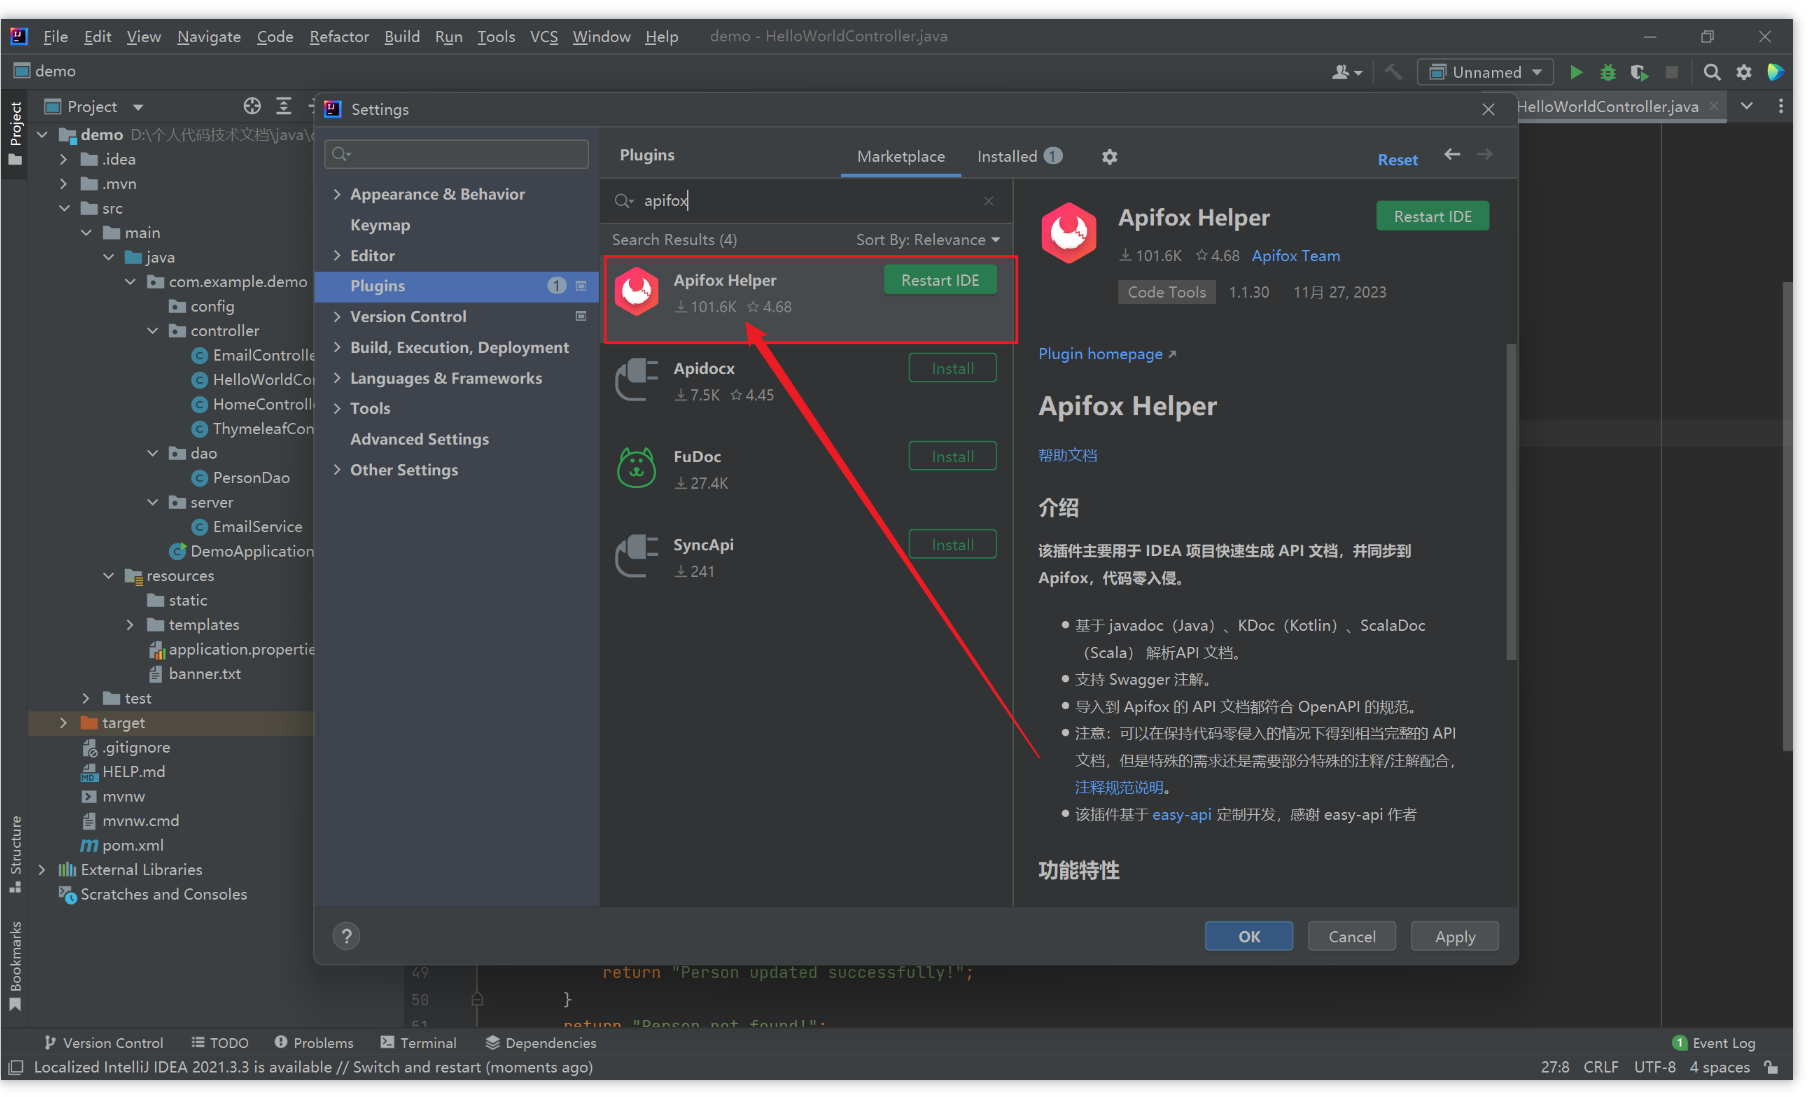This screenshot has width=1811, height=1097.
Task: Run the demo application
Action: click(x=1577, y=71)
